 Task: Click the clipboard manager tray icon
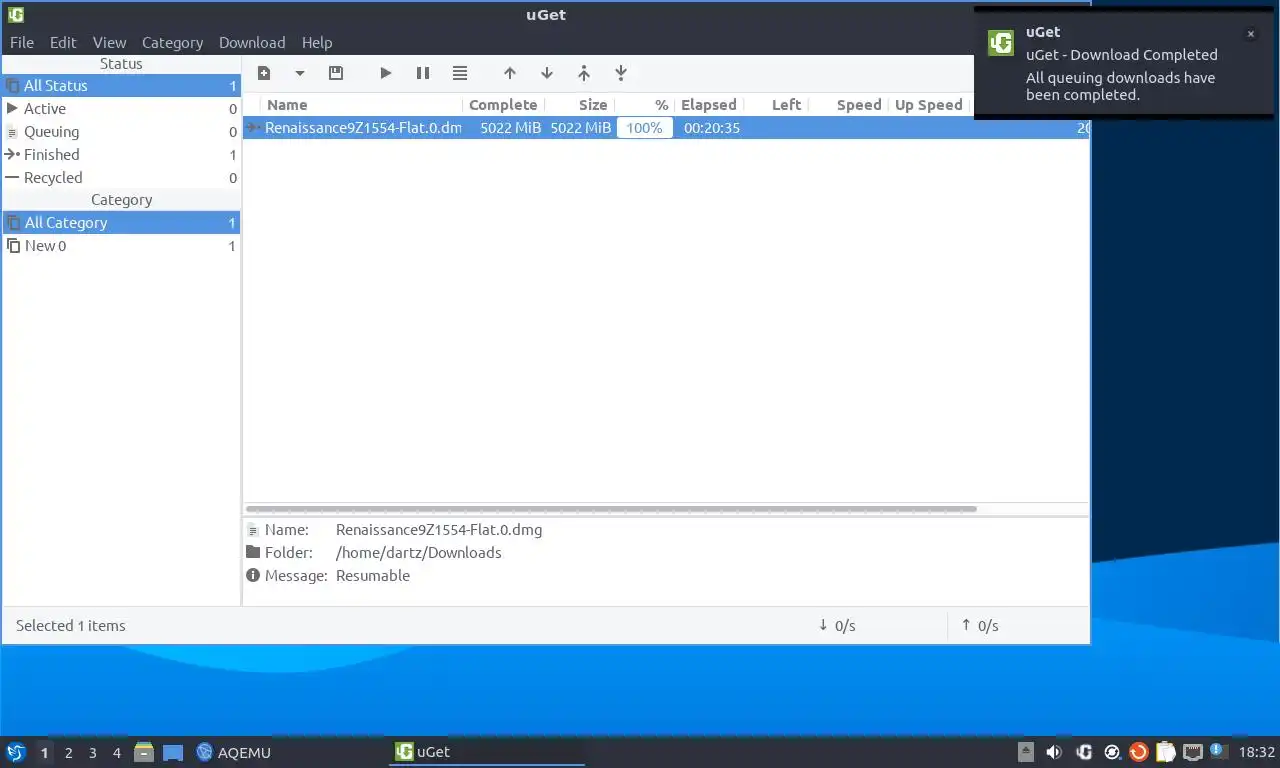tap(1166, 752)
